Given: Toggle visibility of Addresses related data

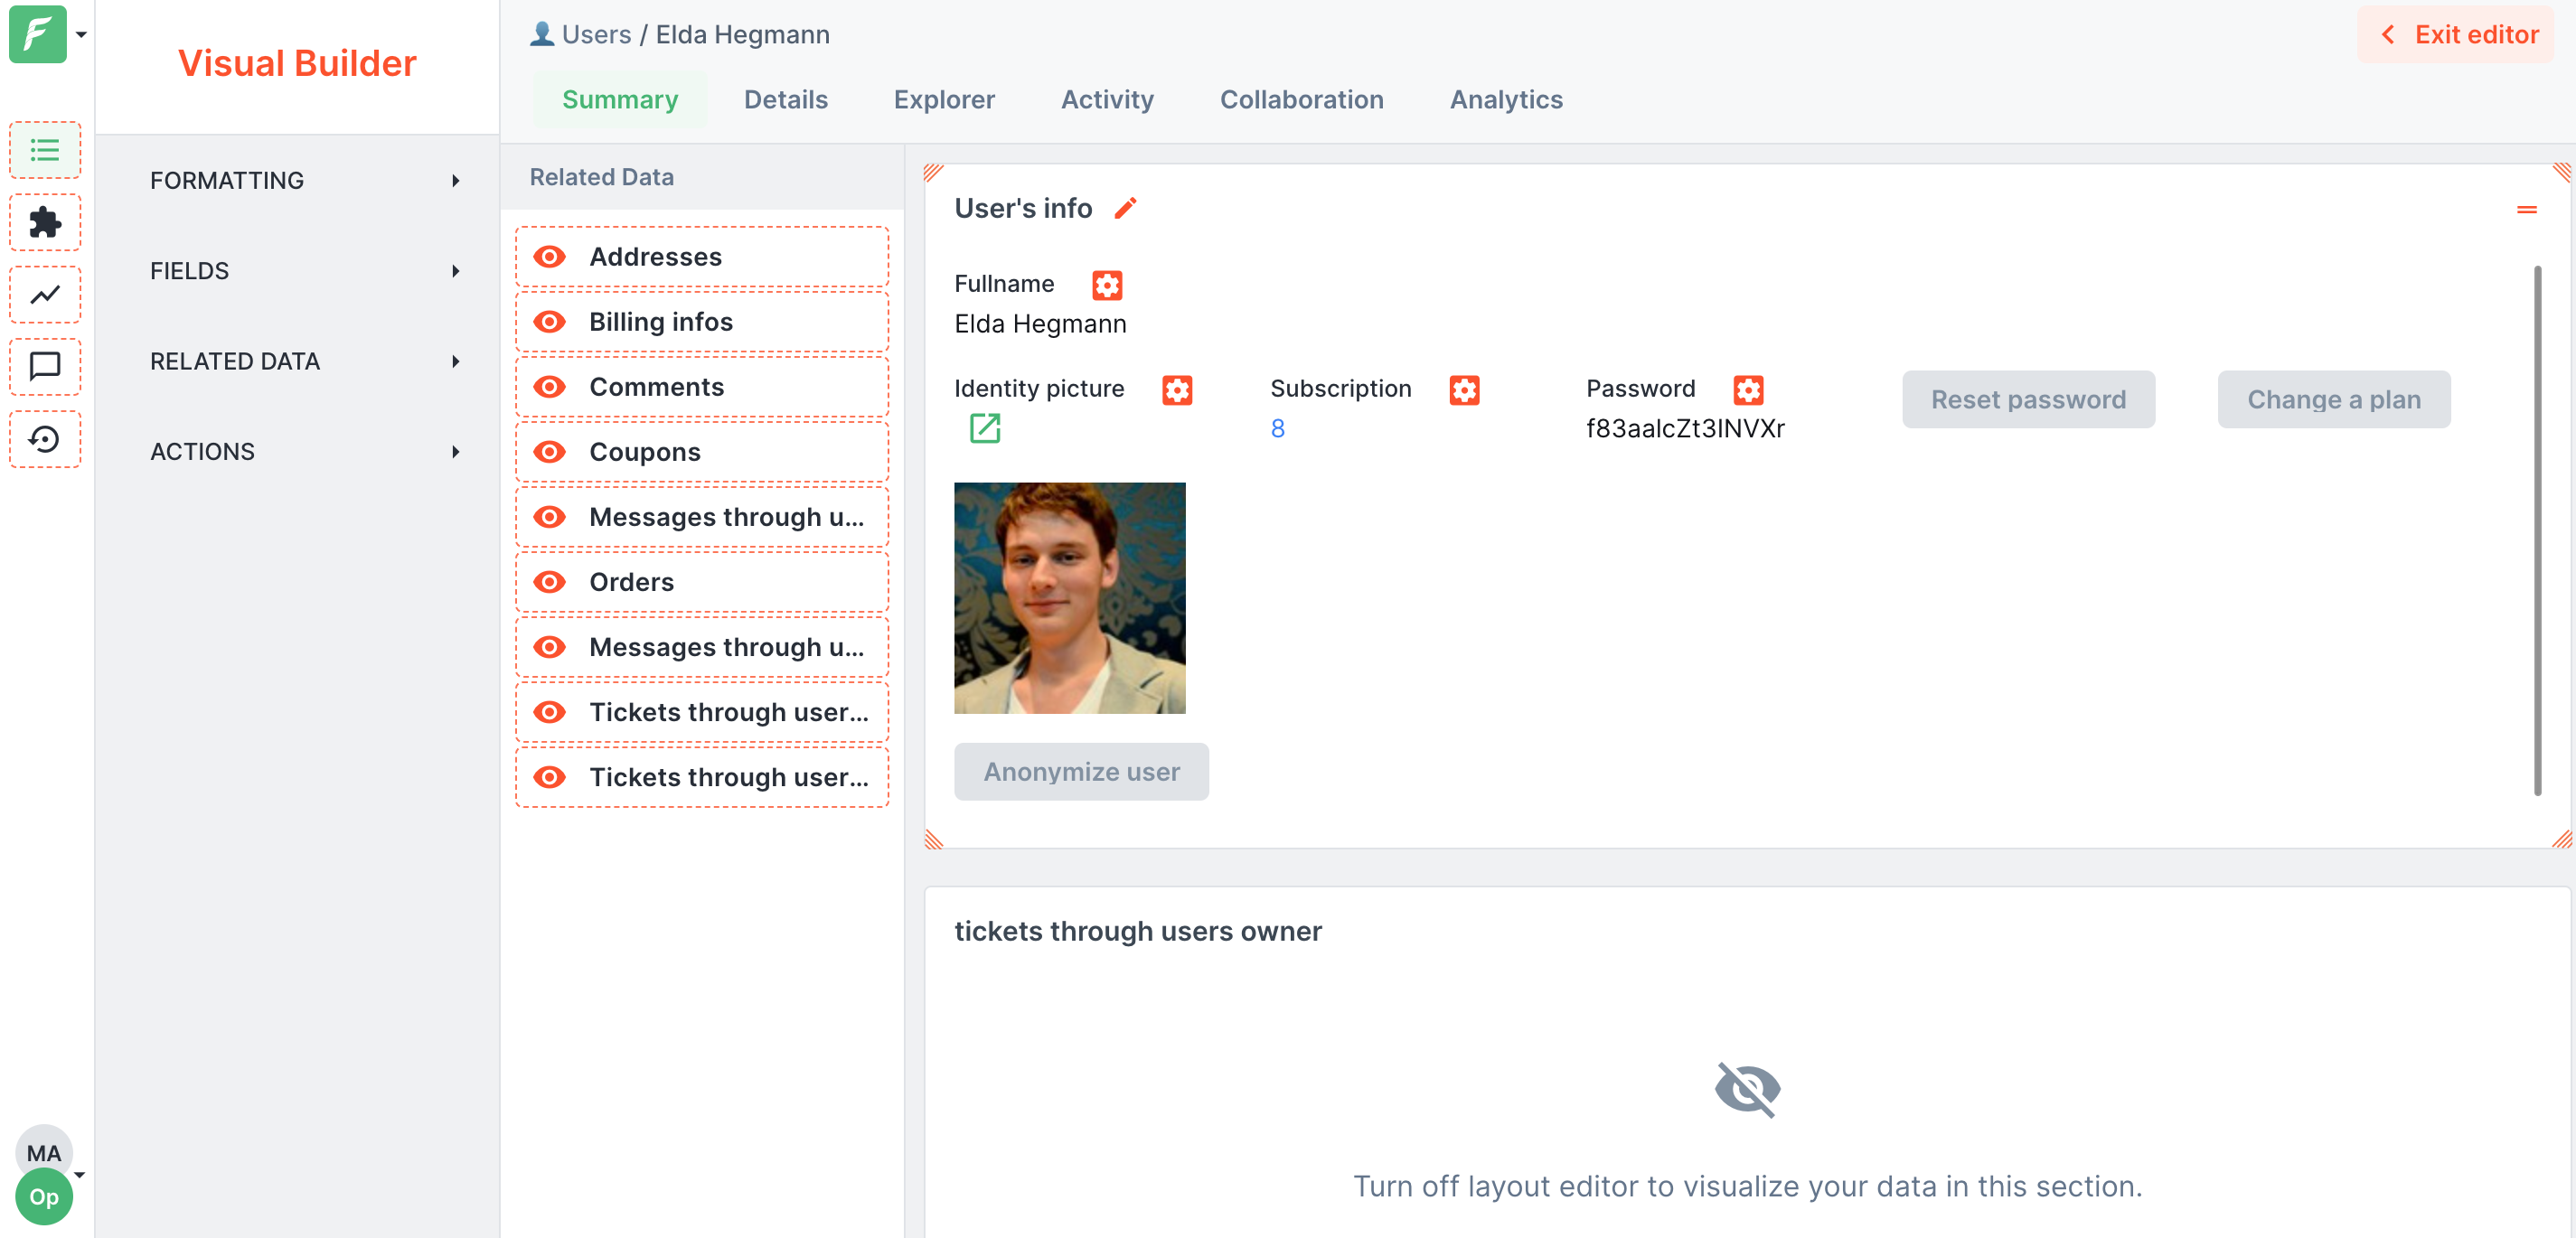Looking at the screenshot, I should click(550, 257).
